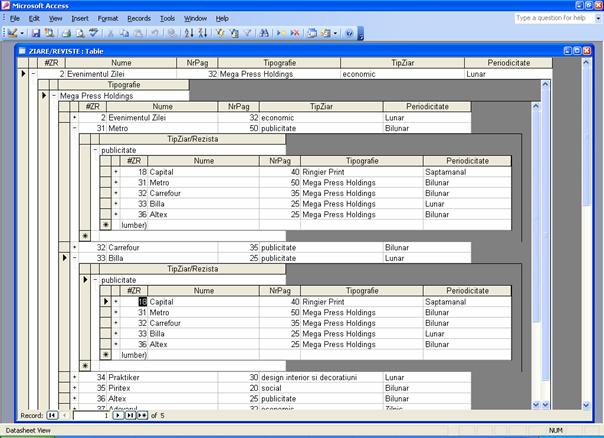The width and height of the screenshot is (604, 438).
Task: Click the Delete Record toolbar icon
Action: click(x=295, y=33)
